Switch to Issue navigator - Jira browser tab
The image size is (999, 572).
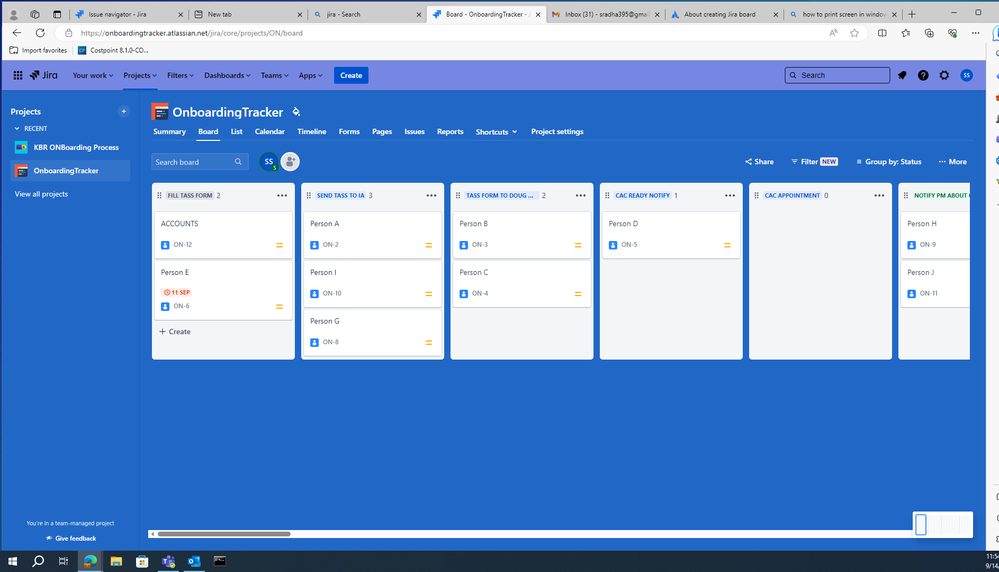coord(127,14)
